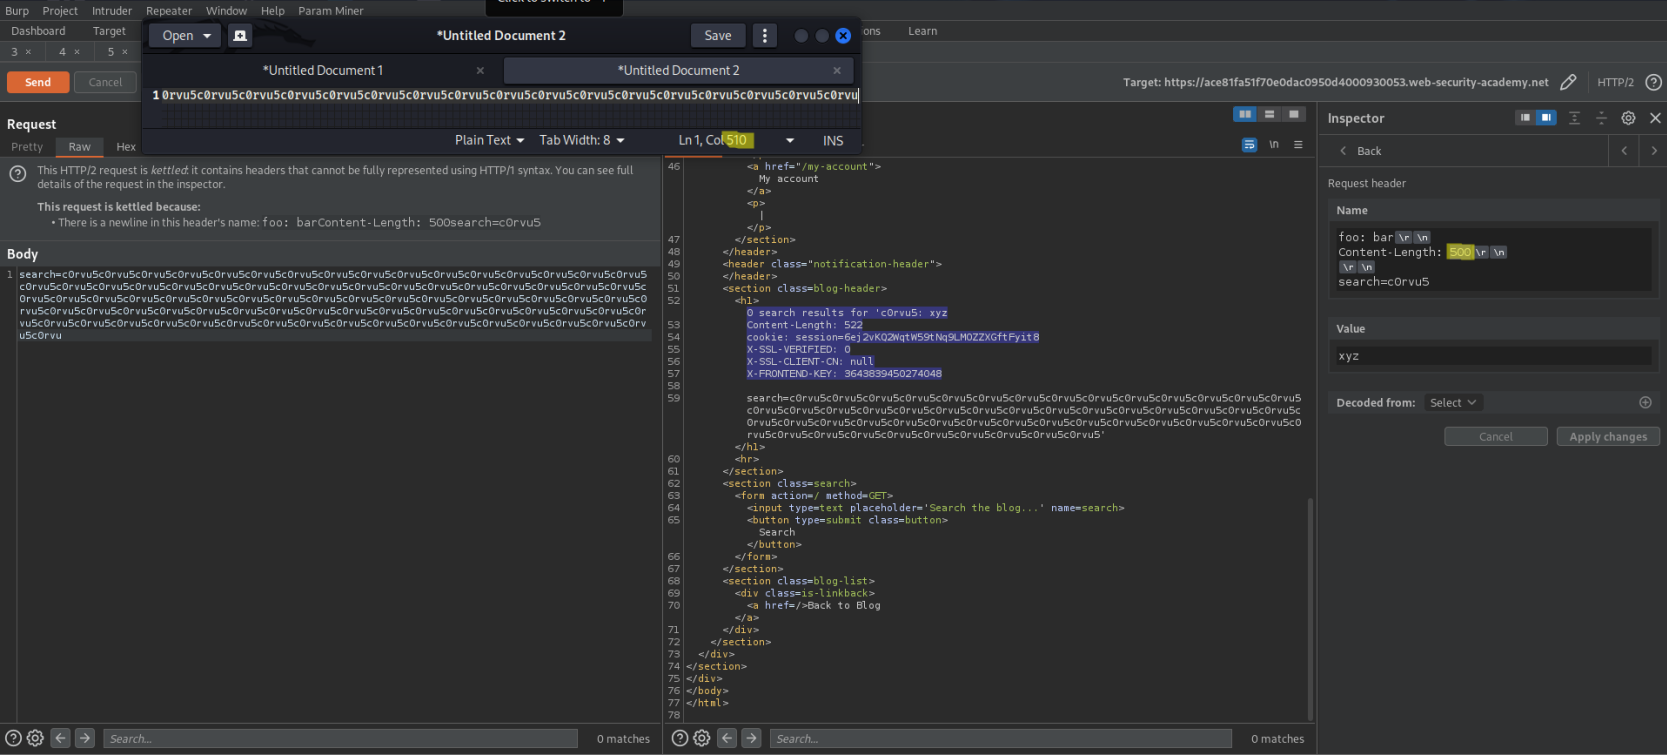Go to next request search match
This screenshot has height=755, width=1667.
pos(85,738)
